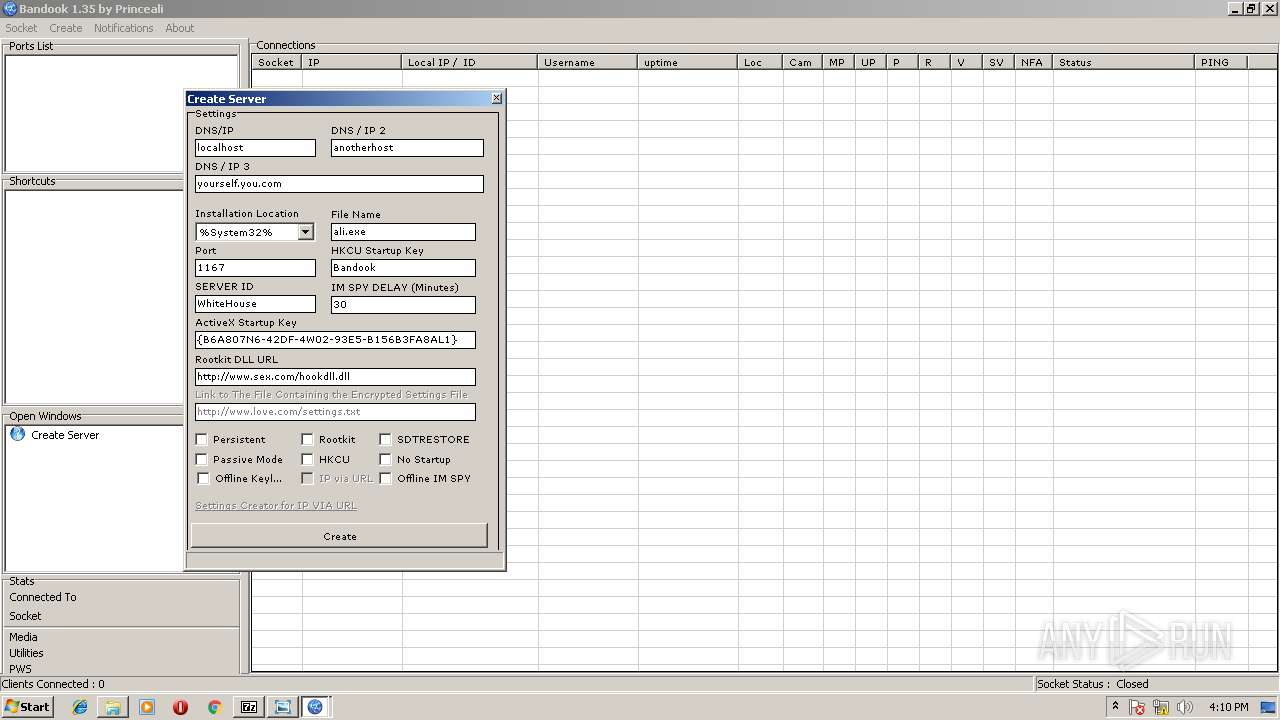
Task: Click the PING column header
Action: coord(1221,62)
